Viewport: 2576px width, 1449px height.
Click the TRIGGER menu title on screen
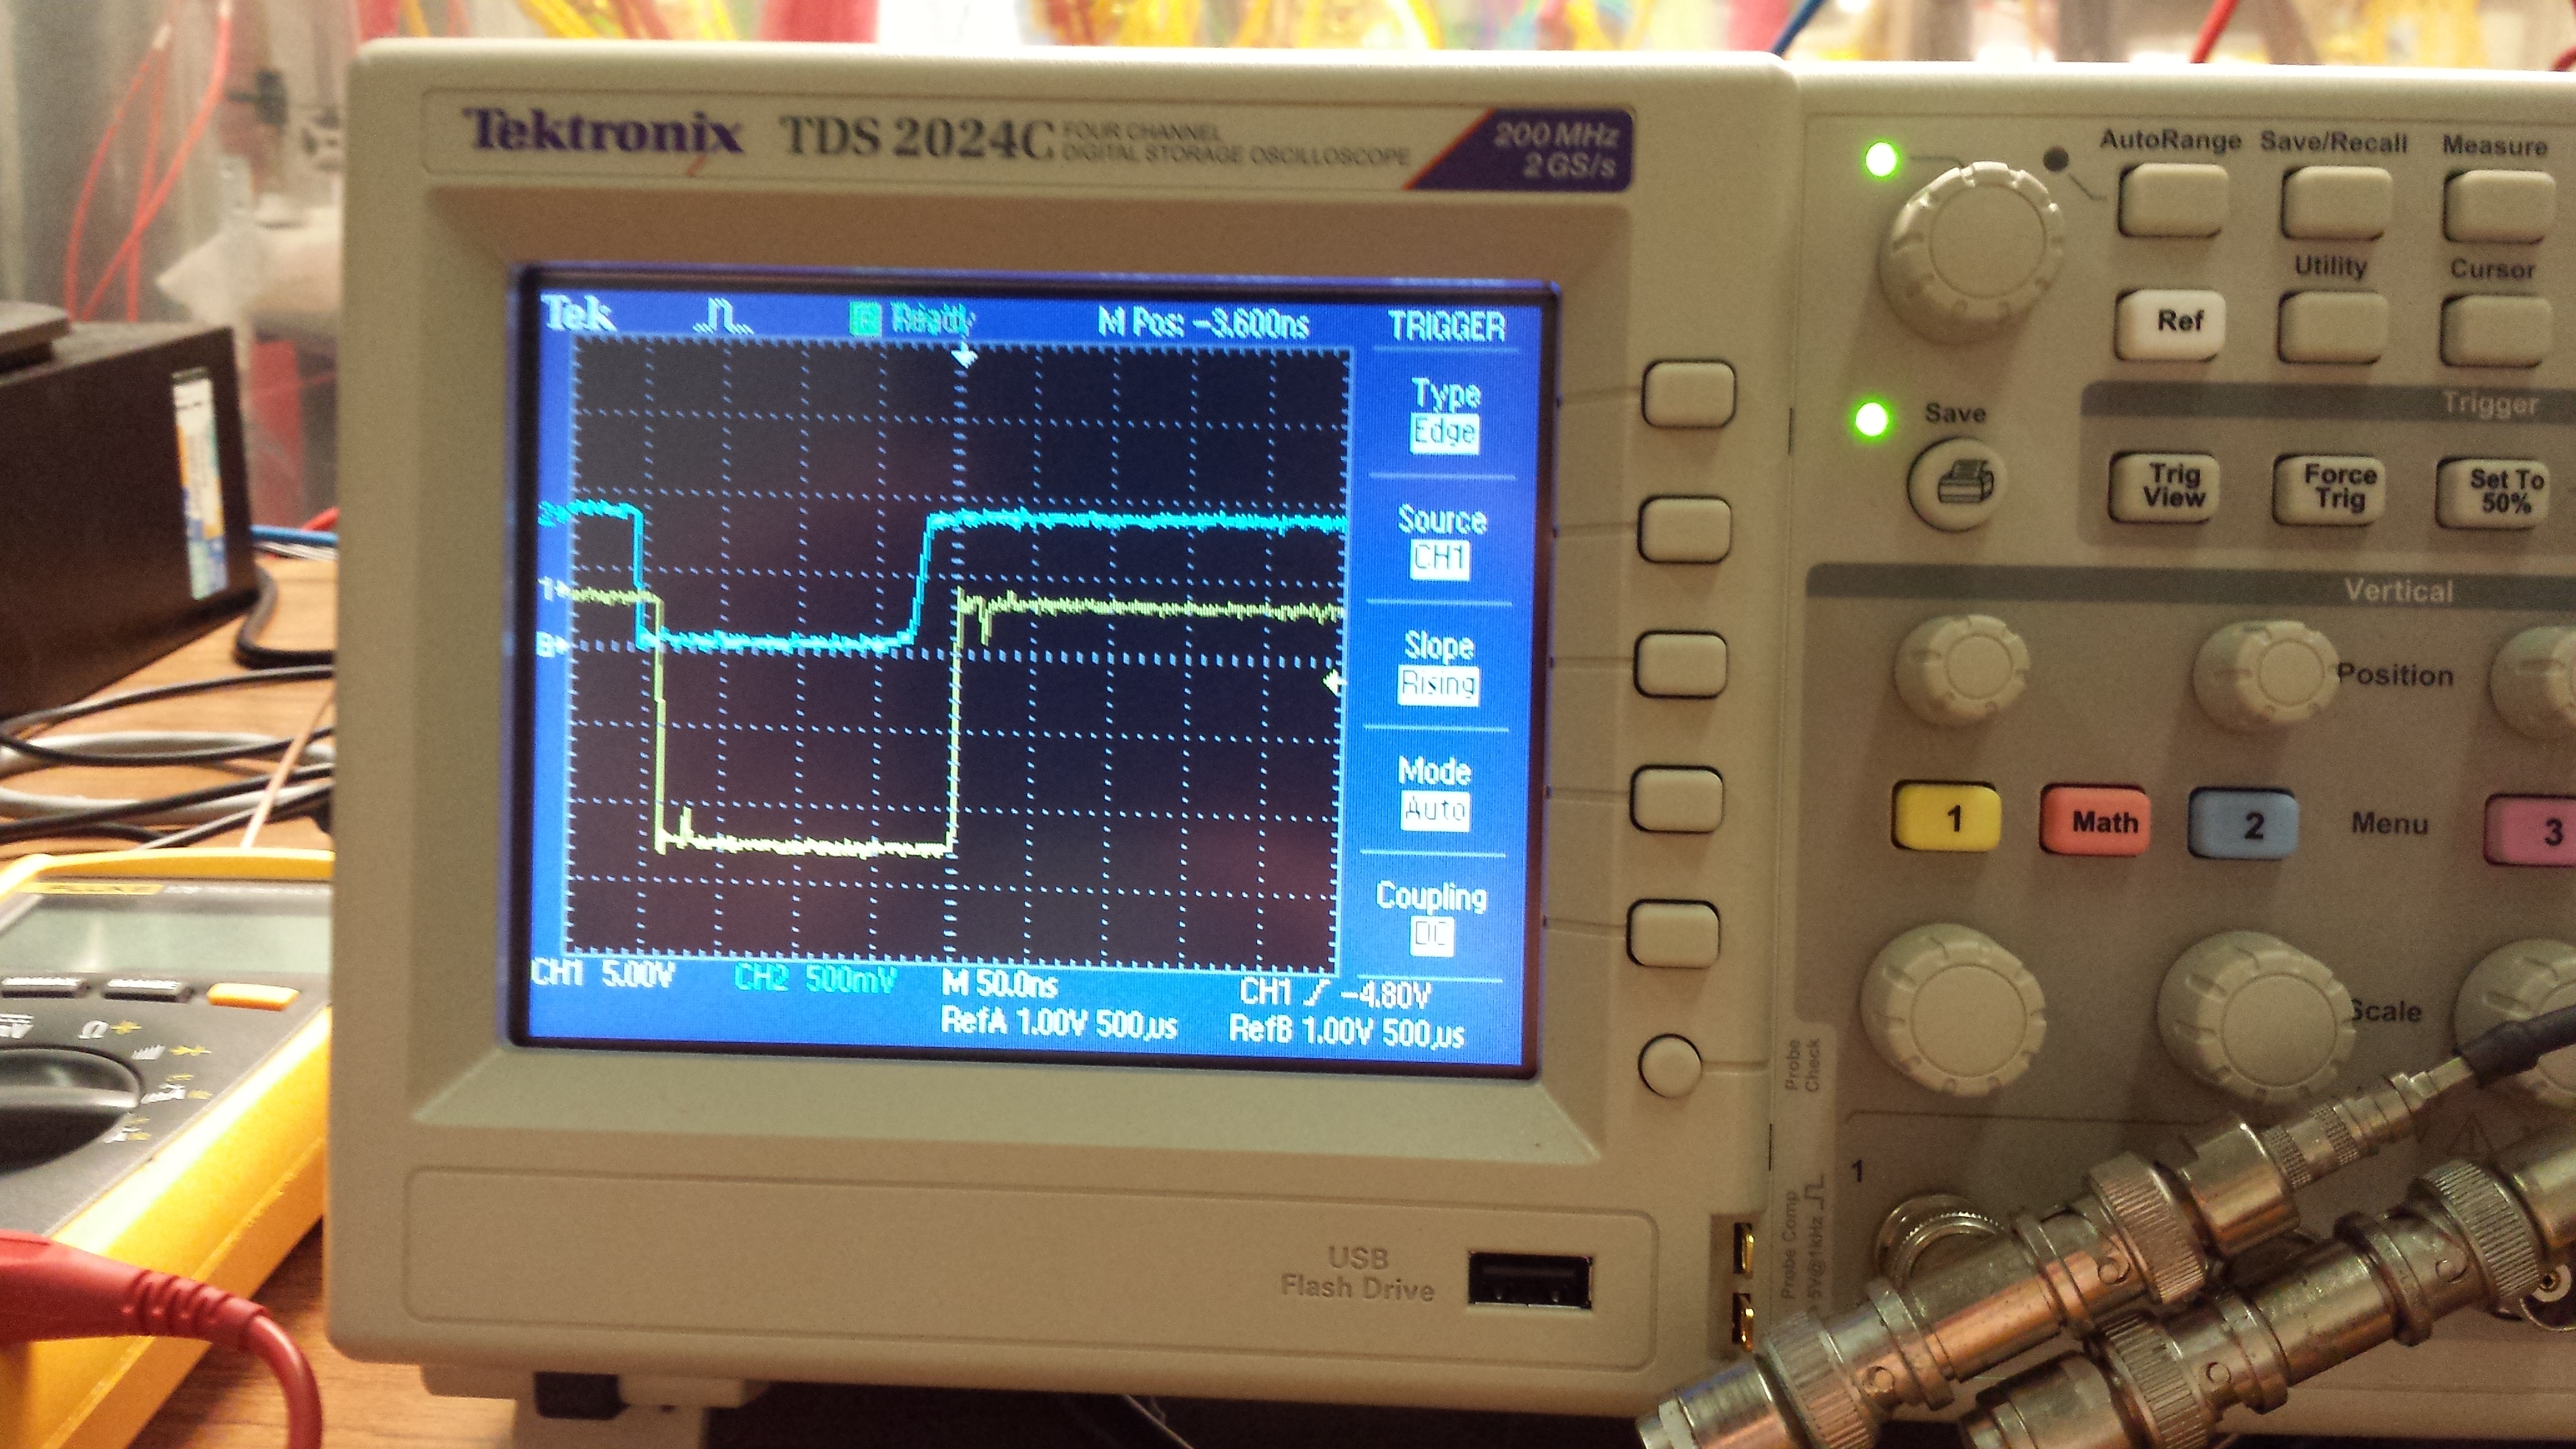1447,327
